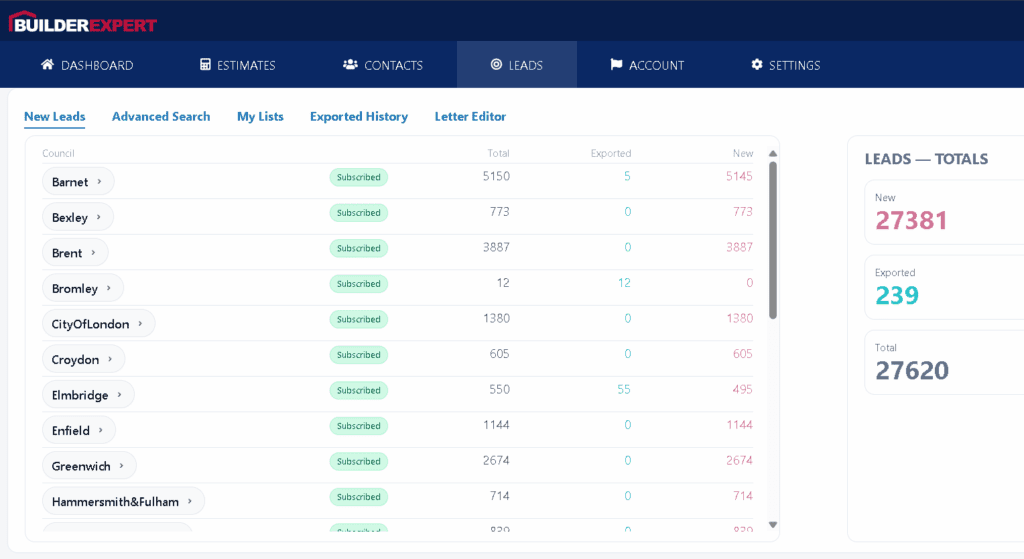The width and height of the screenshot is (1024, 559).
Task: Click the Contacts people icon
Action: pos(350,65)
